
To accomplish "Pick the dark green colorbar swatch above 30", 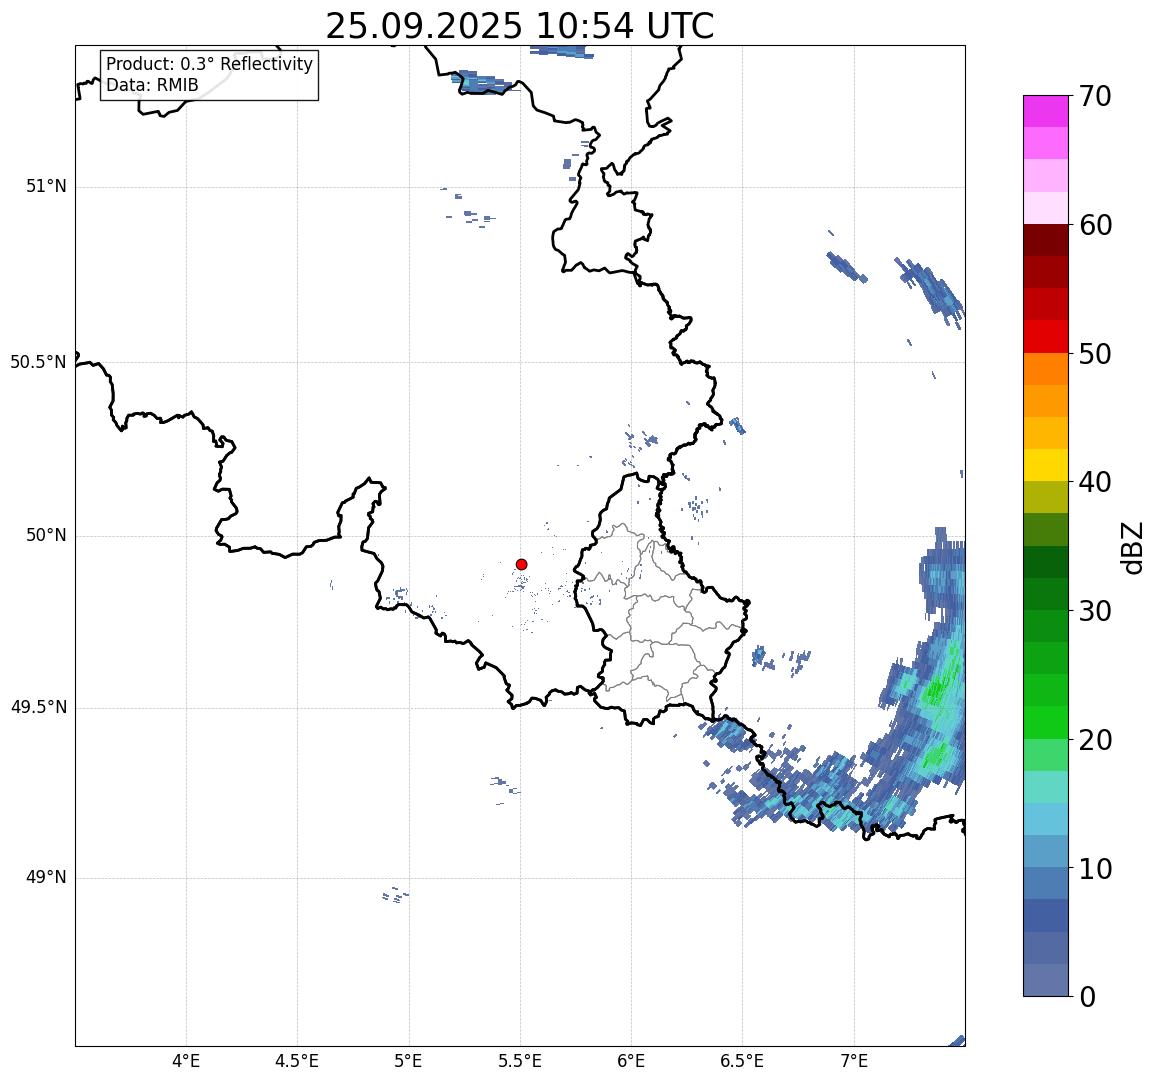I will [x=1046, y=594].
